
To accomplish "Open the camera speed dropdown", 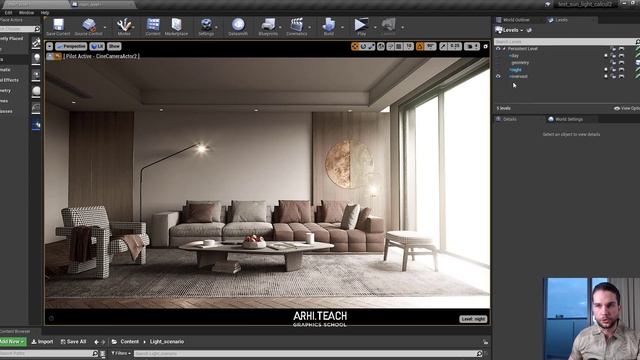I will click(472, 47).
